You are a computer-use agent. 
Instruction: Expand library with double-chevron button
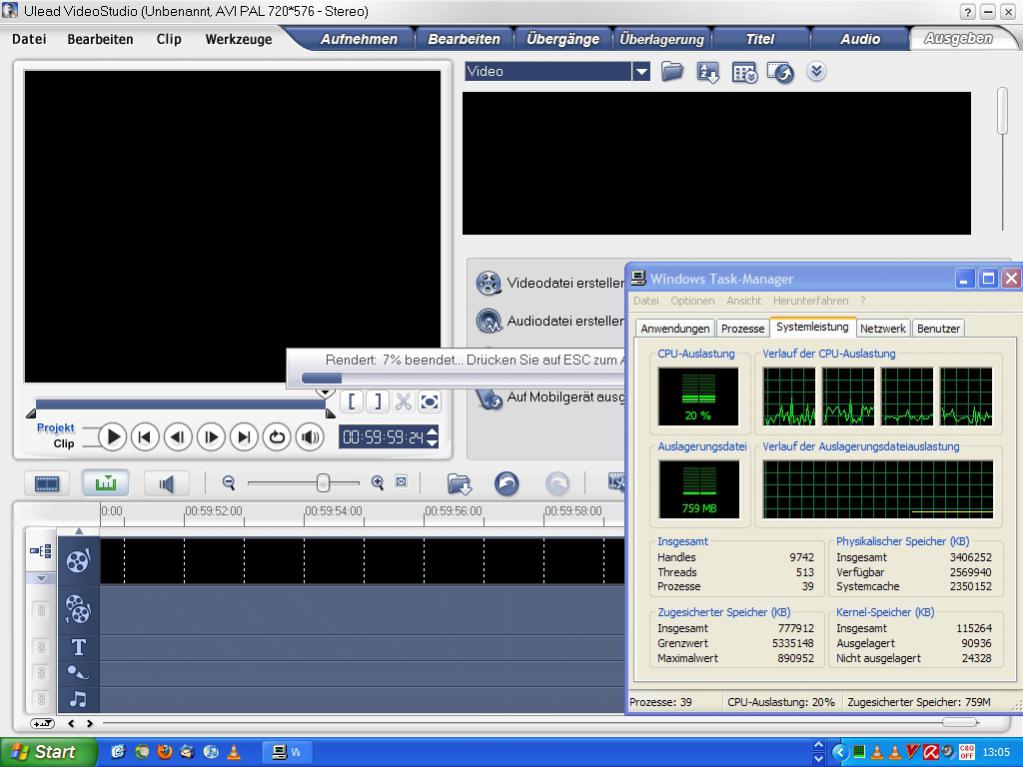coord(816,71)
